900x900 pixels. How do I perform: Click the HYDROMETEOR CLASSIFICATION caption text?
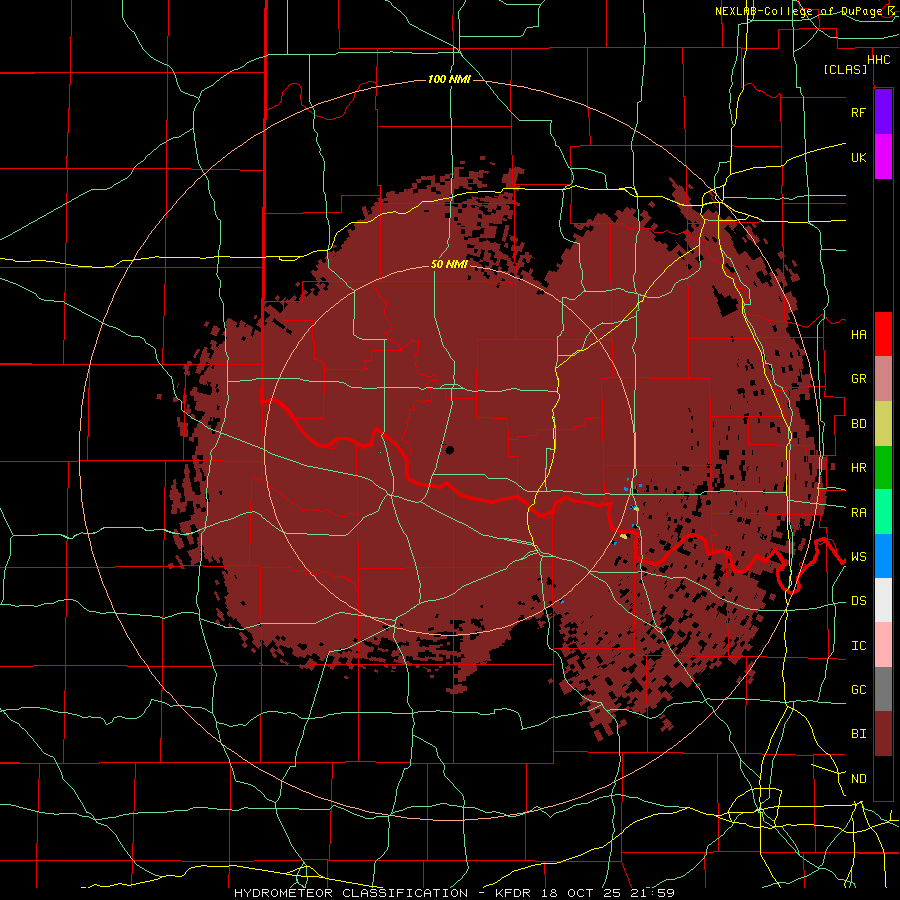[x=351, y=893]
